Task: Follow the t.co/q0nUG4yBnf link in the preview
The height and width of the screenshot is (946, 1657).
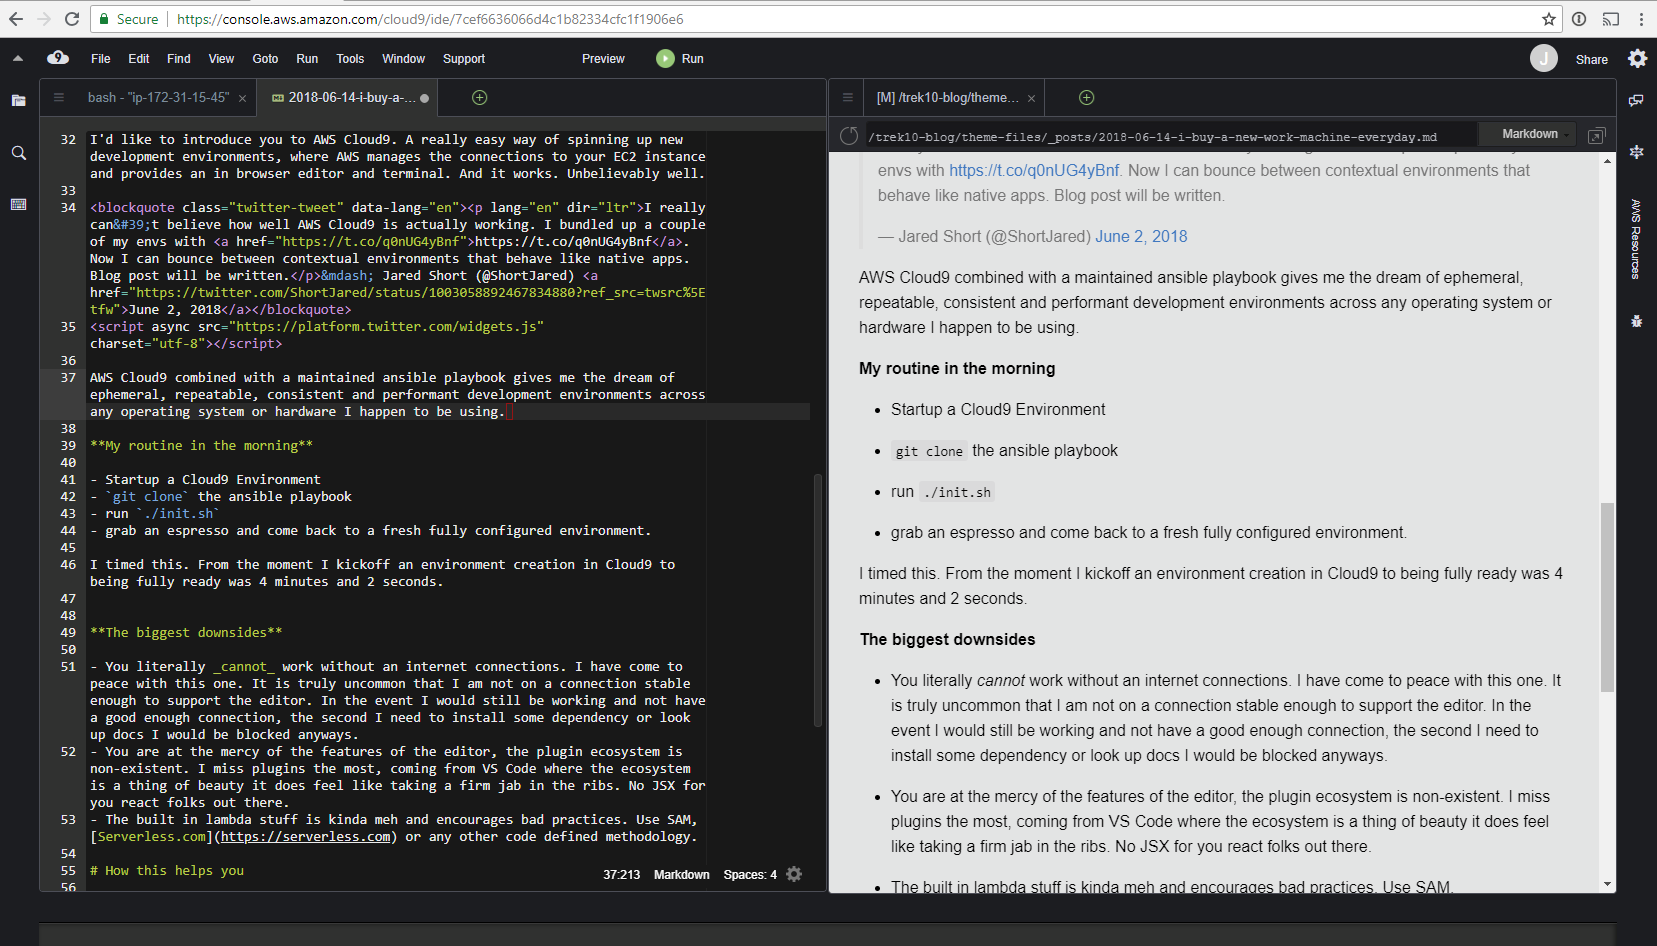Action: pyautogui.click(x=1034, y=170)
